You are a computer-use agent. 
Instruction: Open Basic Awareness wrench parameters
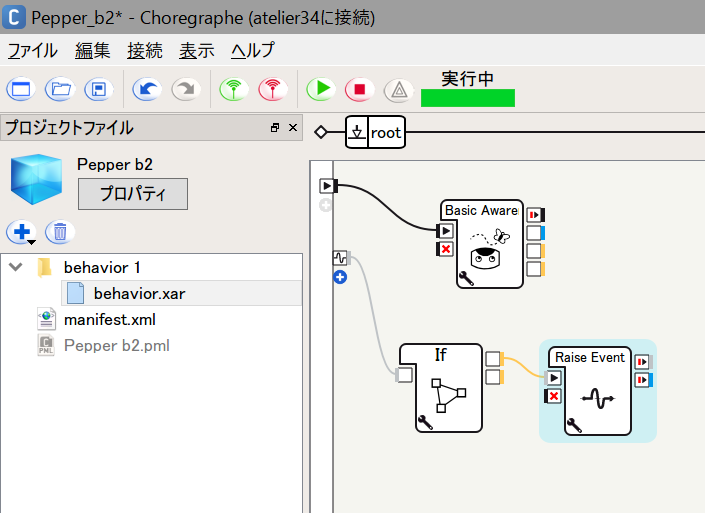click(x=466, y=278)
